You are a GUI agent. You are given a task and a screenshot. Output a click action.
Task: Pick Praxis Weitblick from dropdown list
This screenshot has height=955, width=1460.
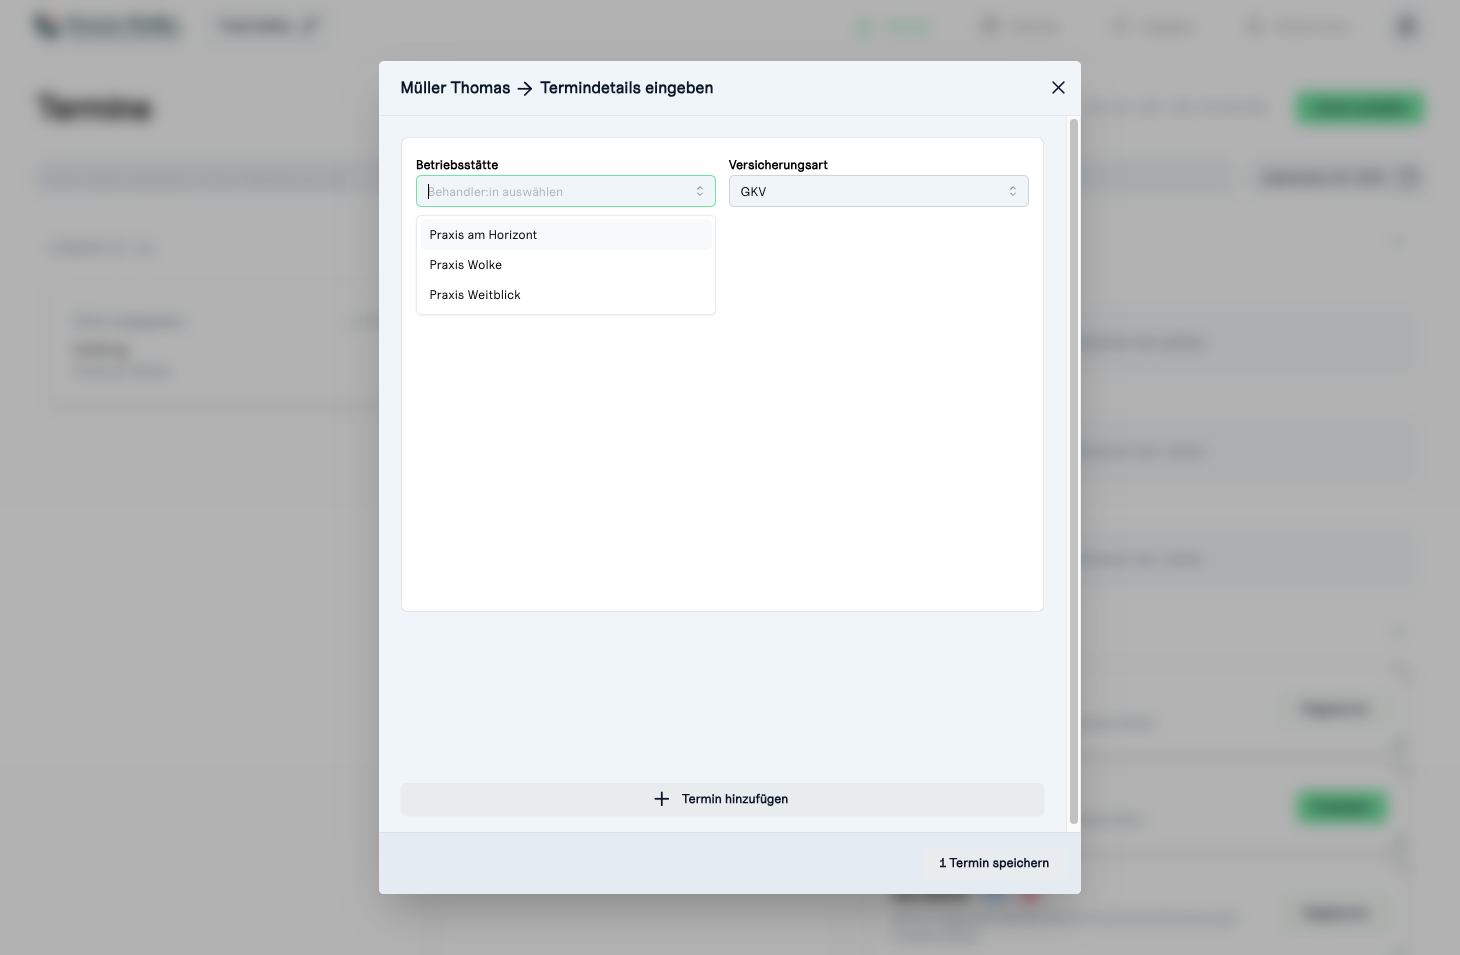pos(566,295)
